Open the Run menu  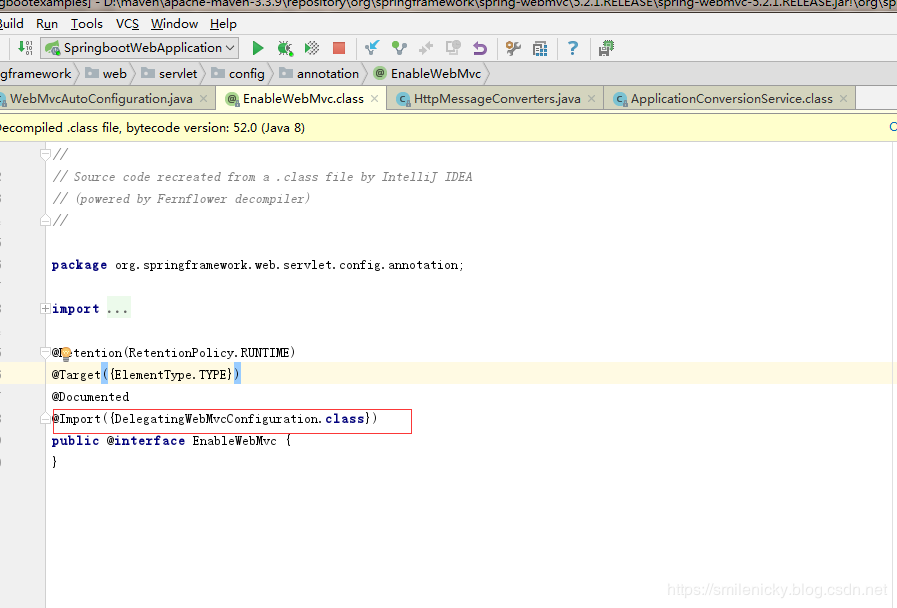pyautogui.click(x=47, y=24)
